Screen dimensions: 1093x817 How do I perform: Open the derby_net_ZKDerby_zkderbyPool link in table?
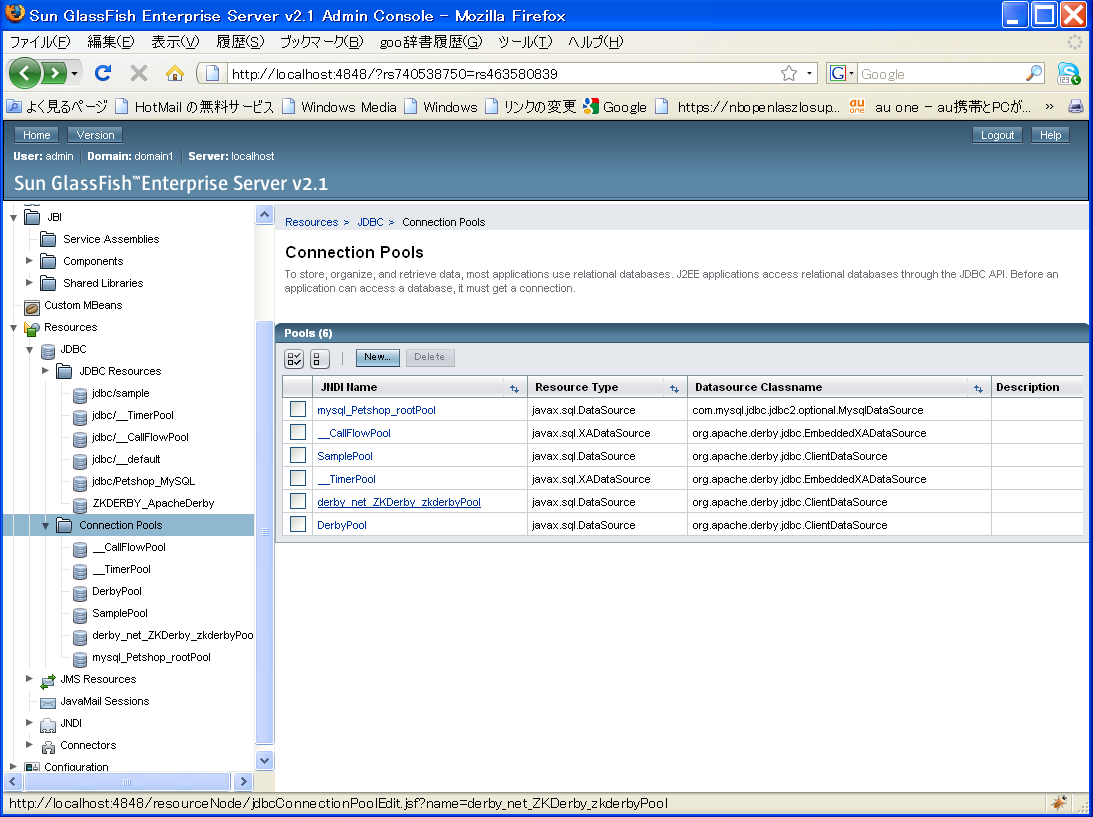tap(399, 502)
